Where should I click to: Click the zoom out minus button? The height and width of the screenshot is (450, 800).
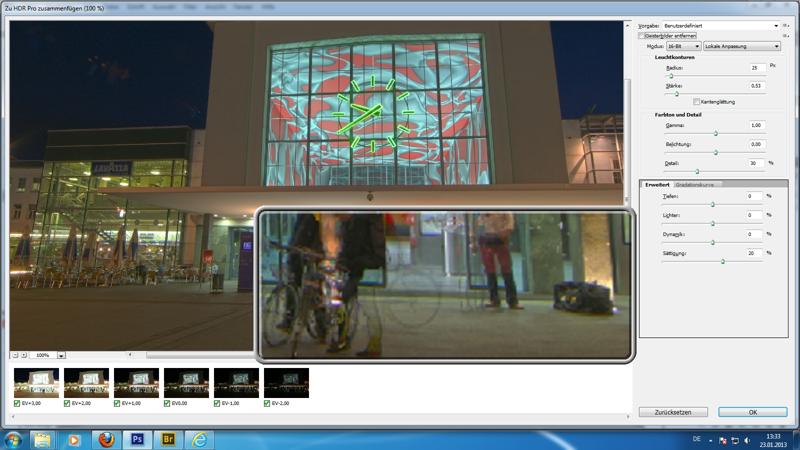click(x=15, y=355)
